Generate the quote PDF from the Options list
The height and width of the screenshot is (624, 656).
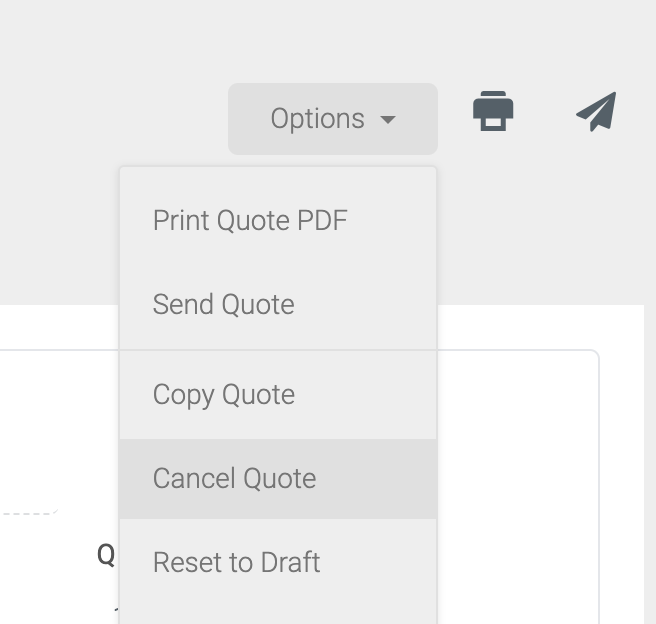(x=250, y=220)
